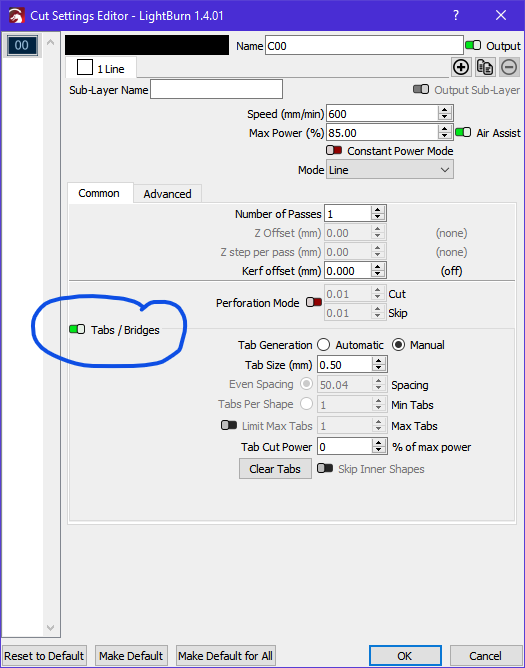Image resolution: width=525 pixels, height=668 pixels.
Task: Switch to the Common tab
Action: pos(99,193)
